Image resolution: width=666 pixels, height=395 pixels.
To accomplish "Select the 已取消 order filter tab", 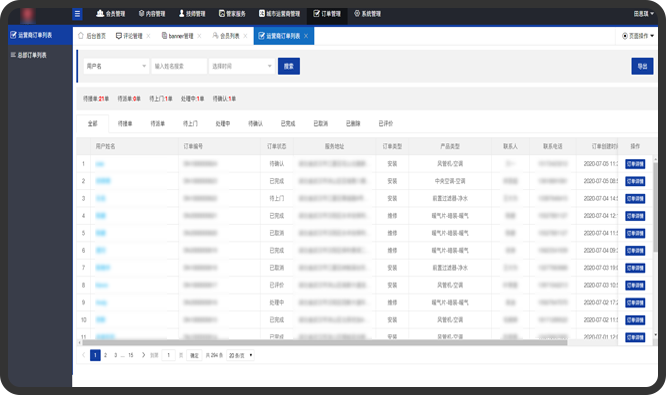I will (321, 124).
